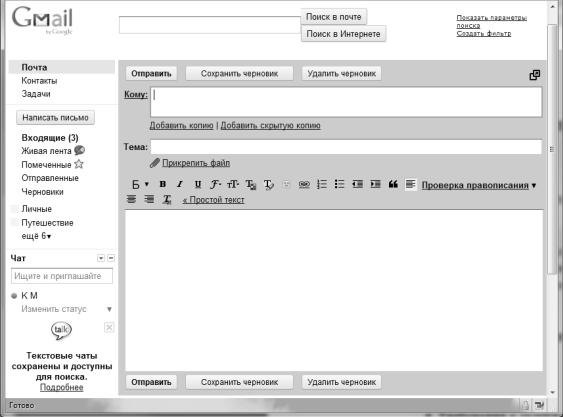The image size is (563, 417).
Task: Choose text highlight color tool
Action: click(x=268, y=184)
